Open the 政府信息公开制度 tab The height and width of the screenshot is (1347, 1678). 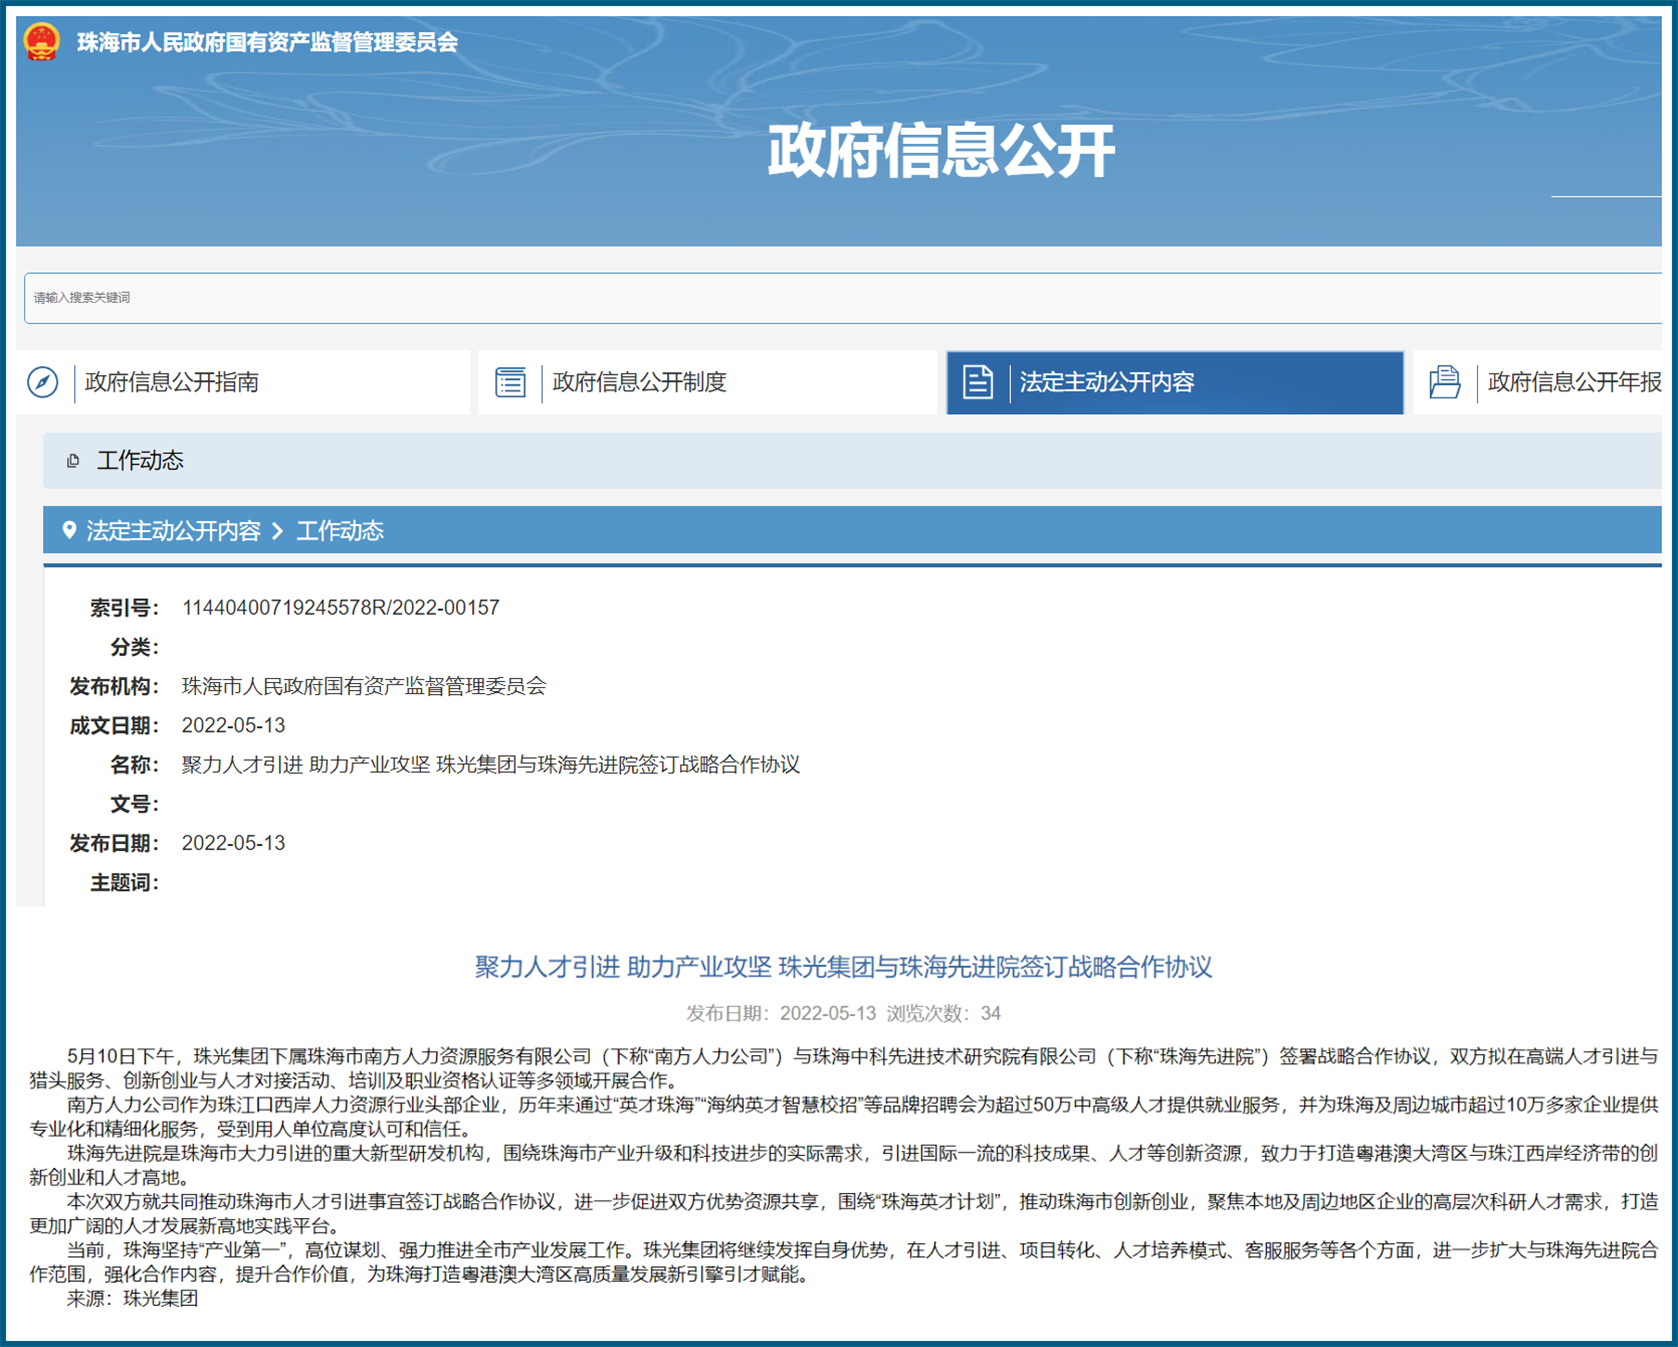(708, 382)
